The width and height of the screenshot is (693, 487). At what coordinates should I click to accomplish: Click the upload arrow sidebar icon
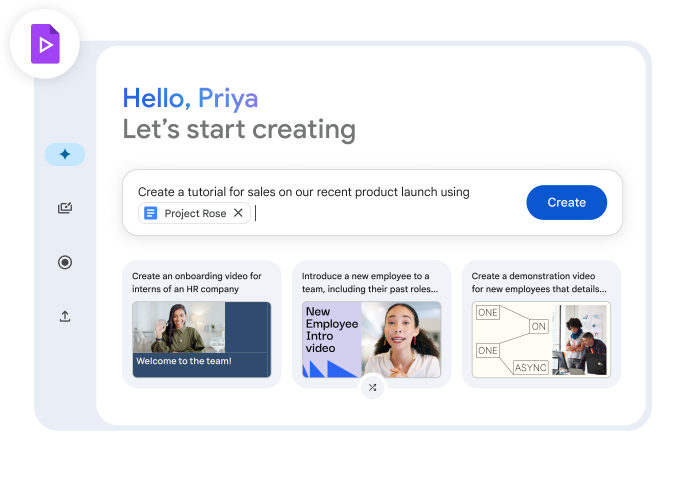(65, 316)
